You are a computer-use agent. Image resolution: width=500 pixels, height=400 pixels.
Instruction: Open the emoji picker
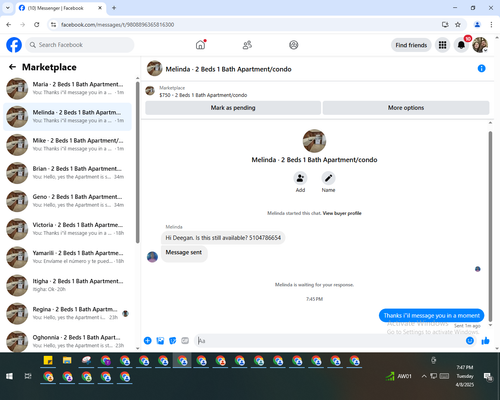(x=470, y=340)
